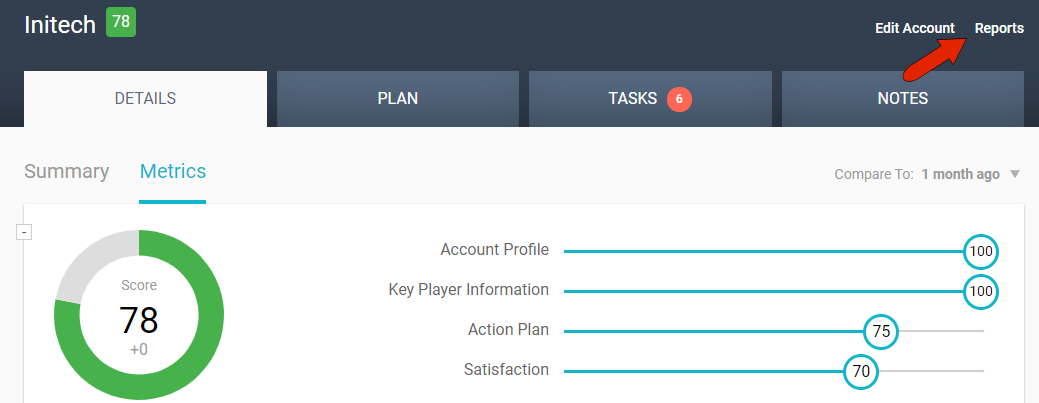Click the Satisfaction metric label
The image size is (1039, 403).
[x=506, y=370]
